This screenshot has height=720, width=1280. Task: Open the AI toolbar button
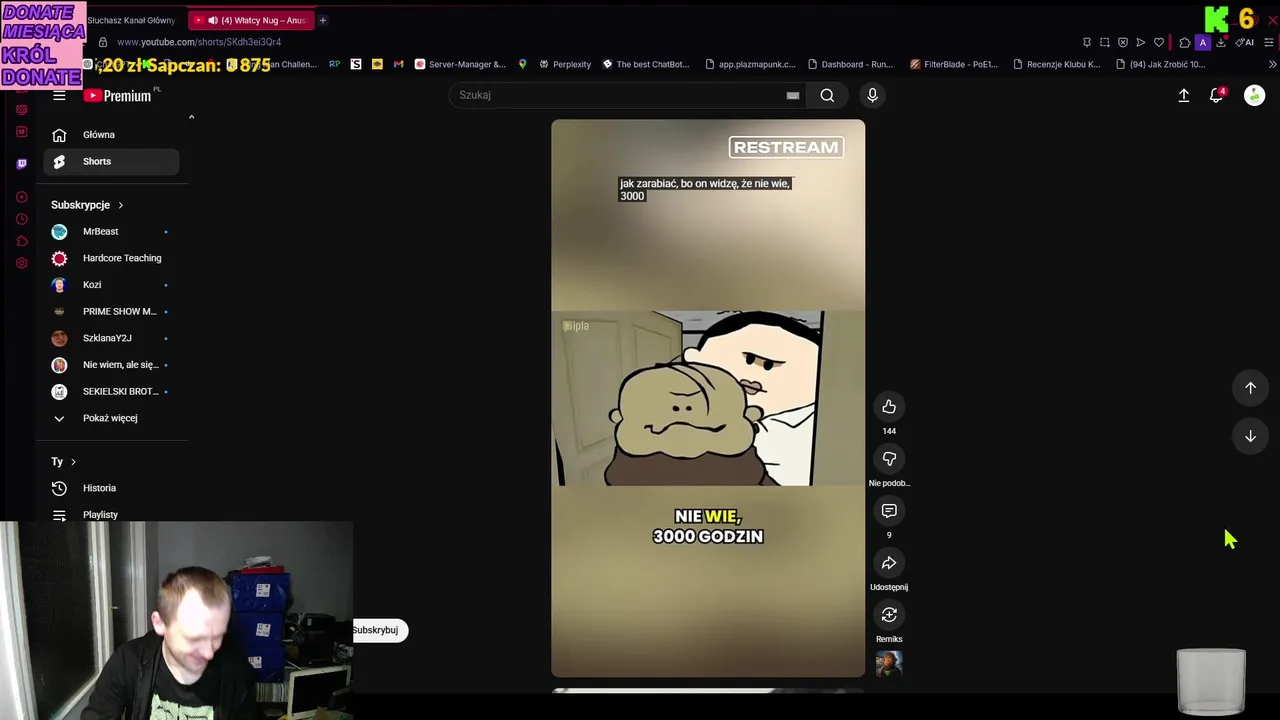(x=1245, y=42)
